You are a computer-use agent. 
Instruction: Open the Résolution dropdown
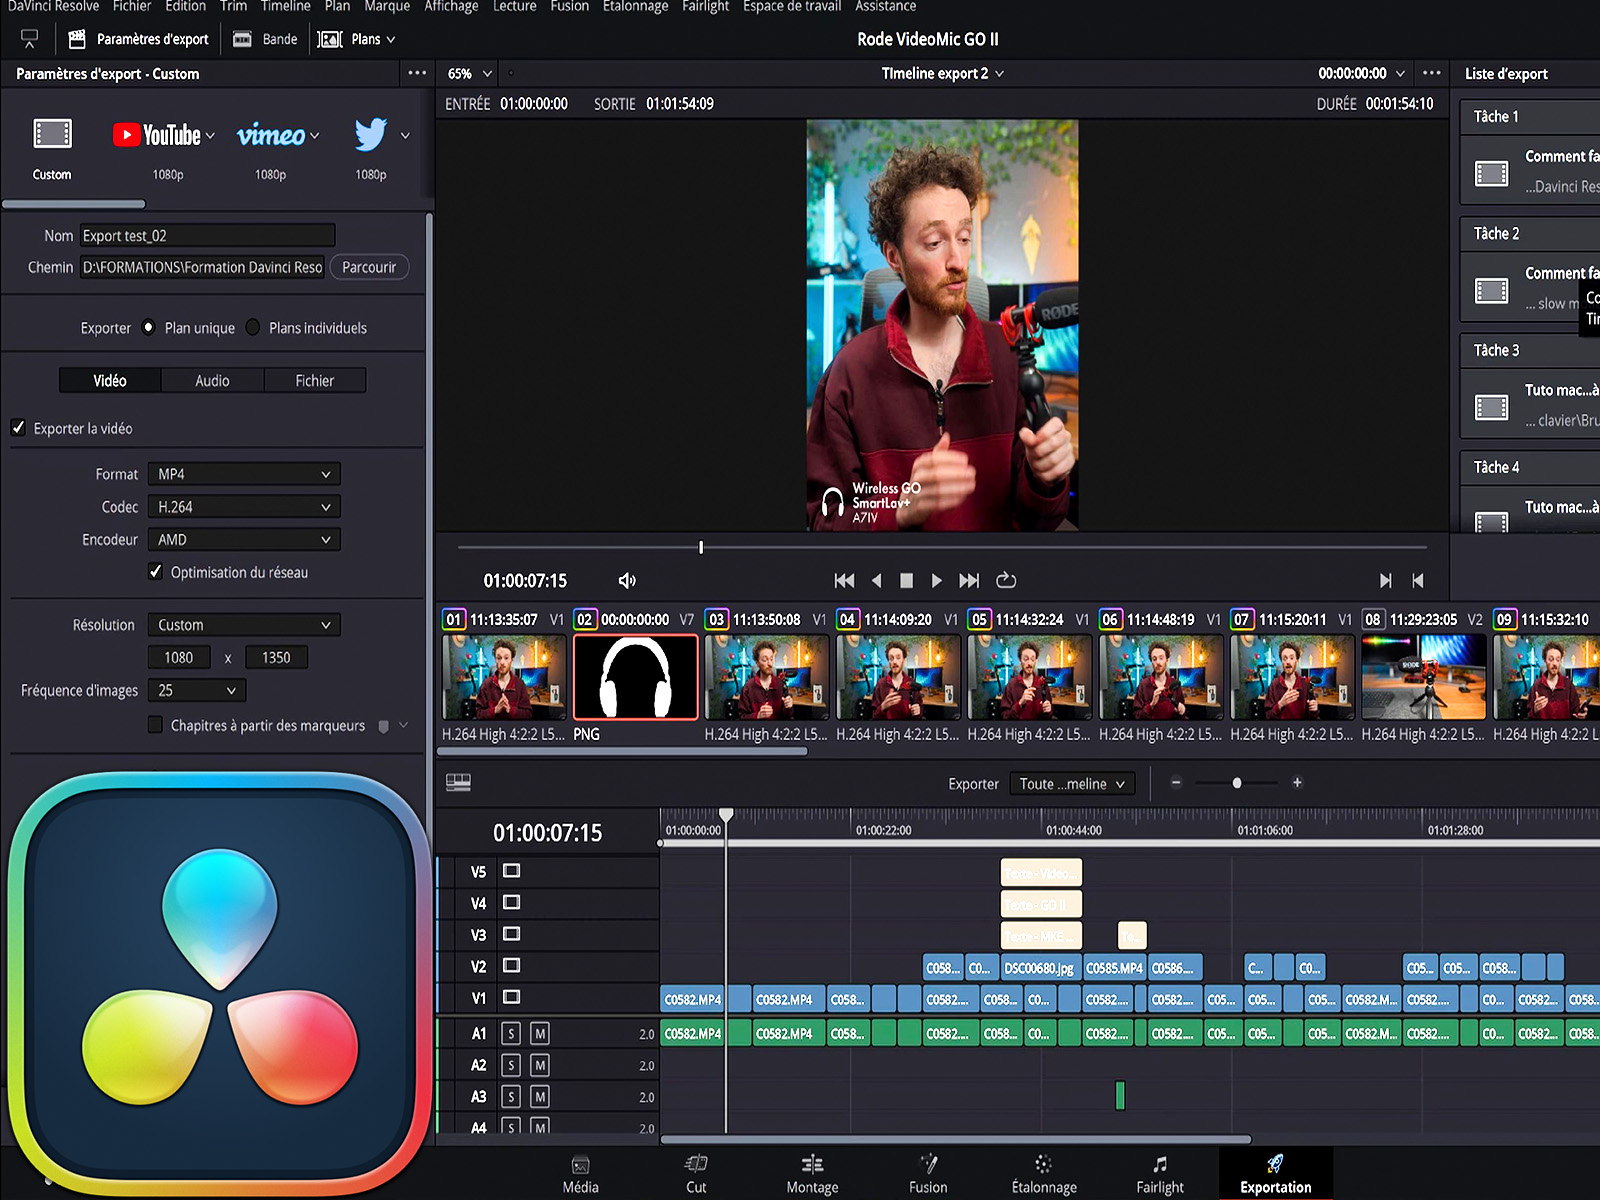click(x=244, y=625)
